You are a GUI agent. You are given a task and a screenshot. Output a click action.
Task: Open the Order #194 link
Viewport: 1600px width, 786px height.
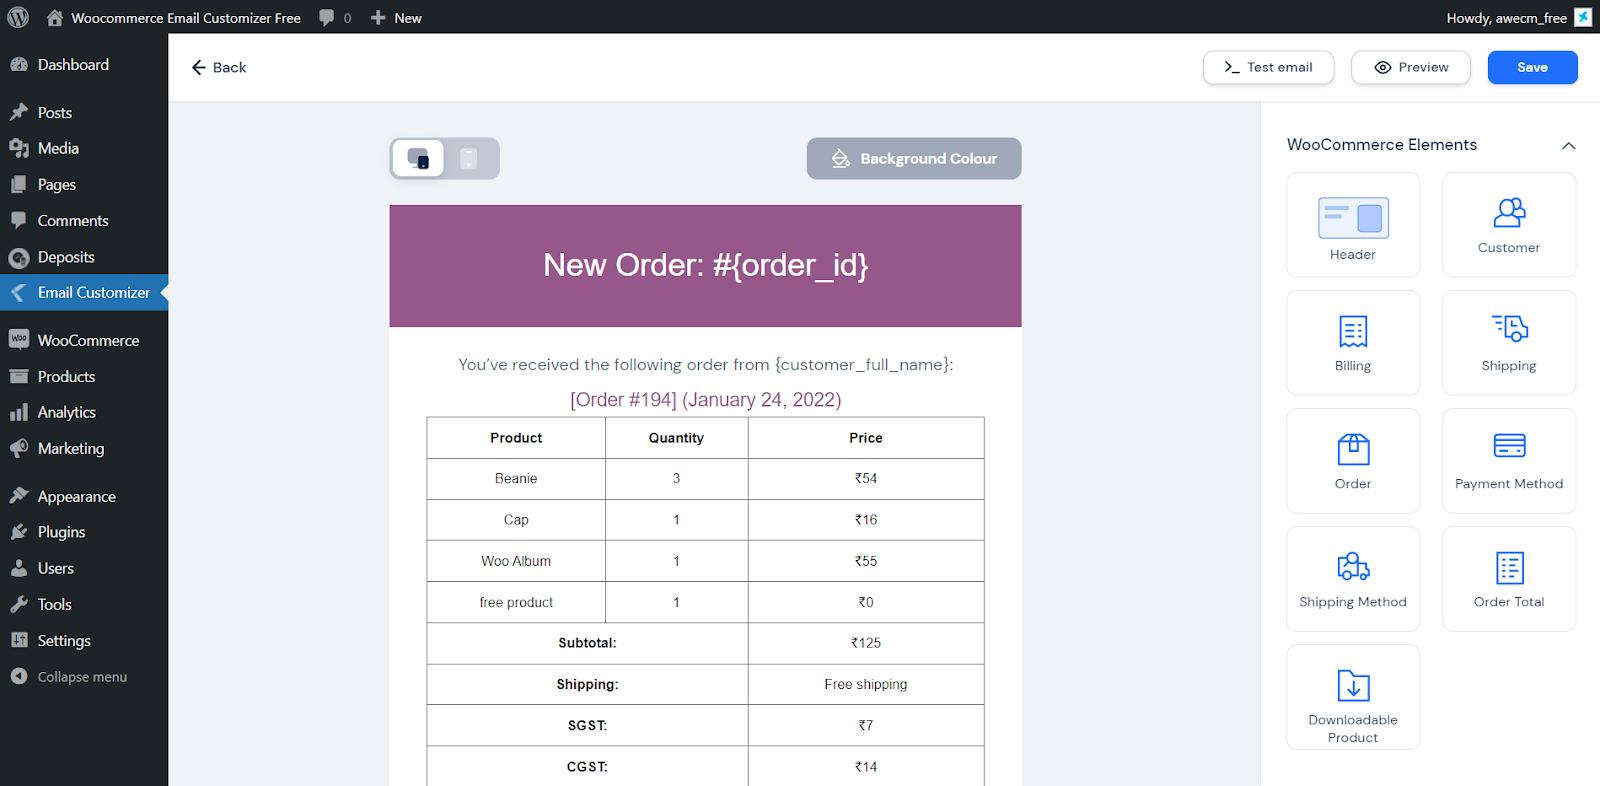705,400
